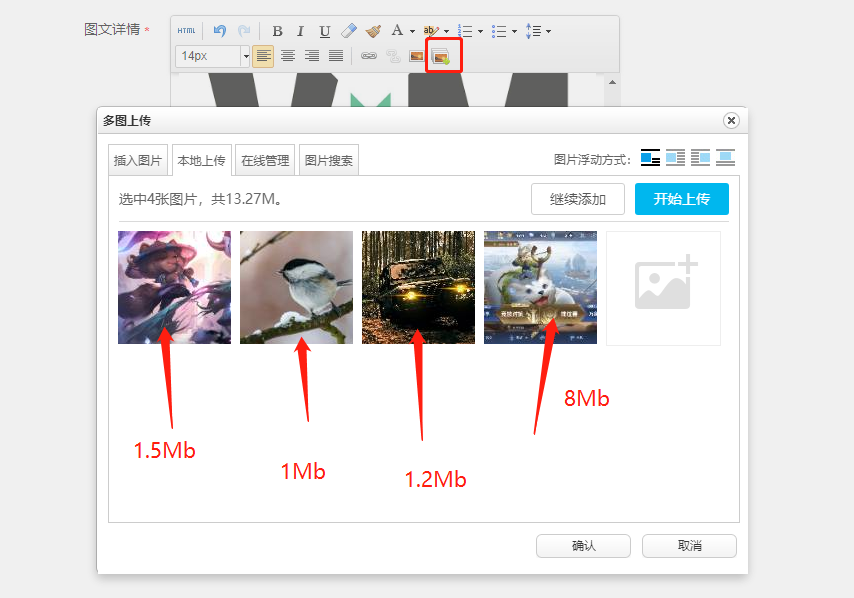Toggle underline formatting
The height and width of the screenshot is (598, 854).
click(324, 31)
